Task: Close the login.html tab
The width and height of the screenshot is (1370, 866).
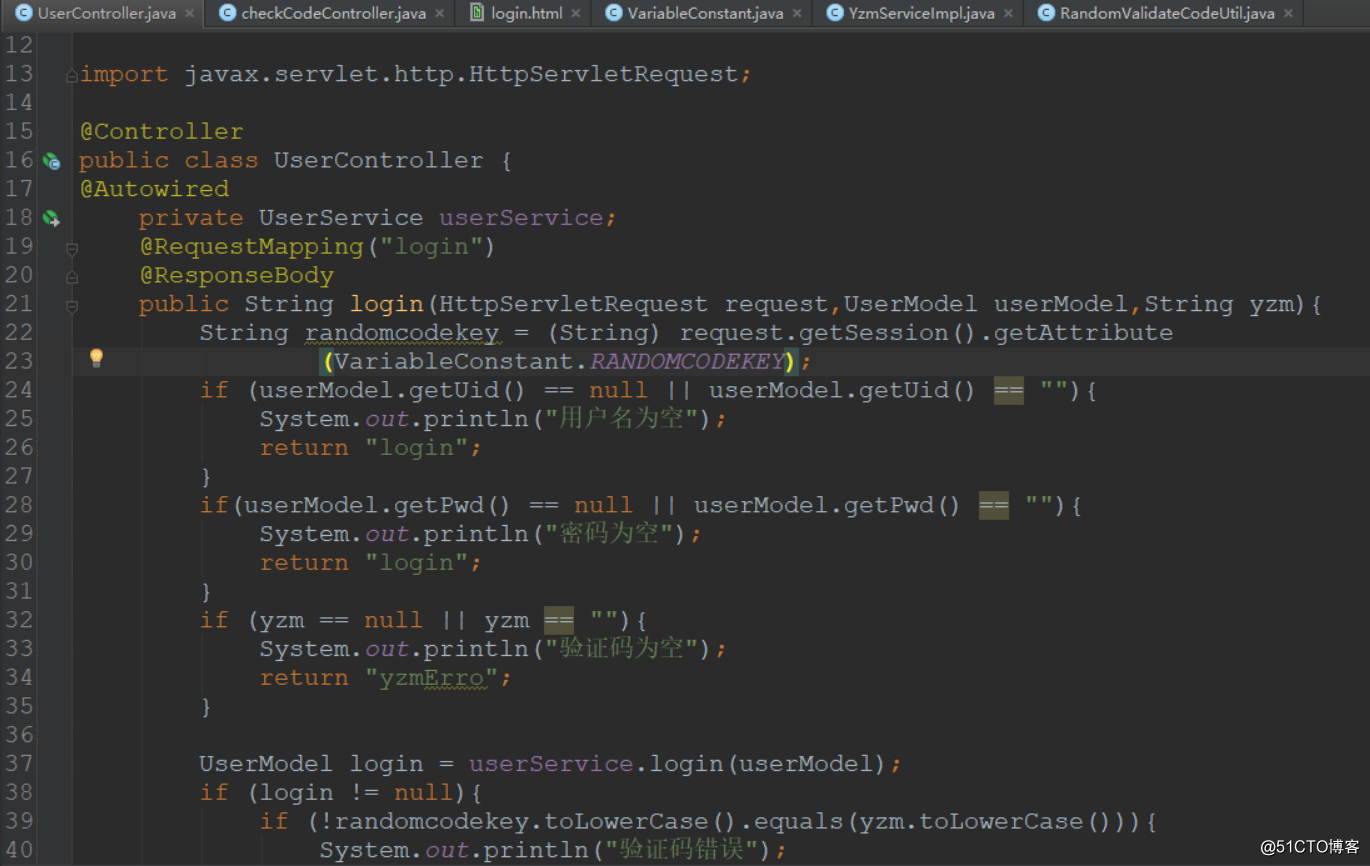Action: pyautogui.click(x=576, y=14)
